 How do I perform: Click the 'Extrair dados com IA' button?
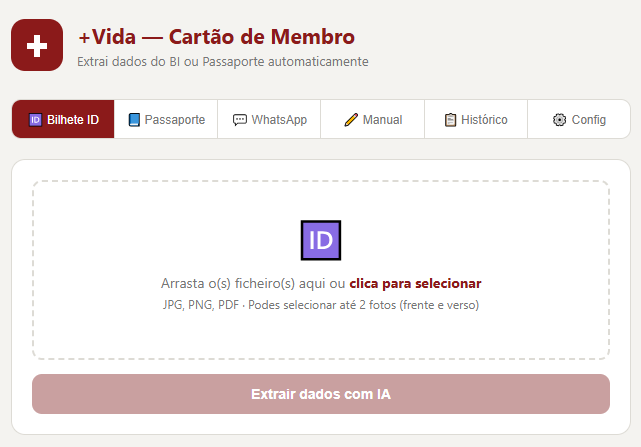tap(321, 394)
